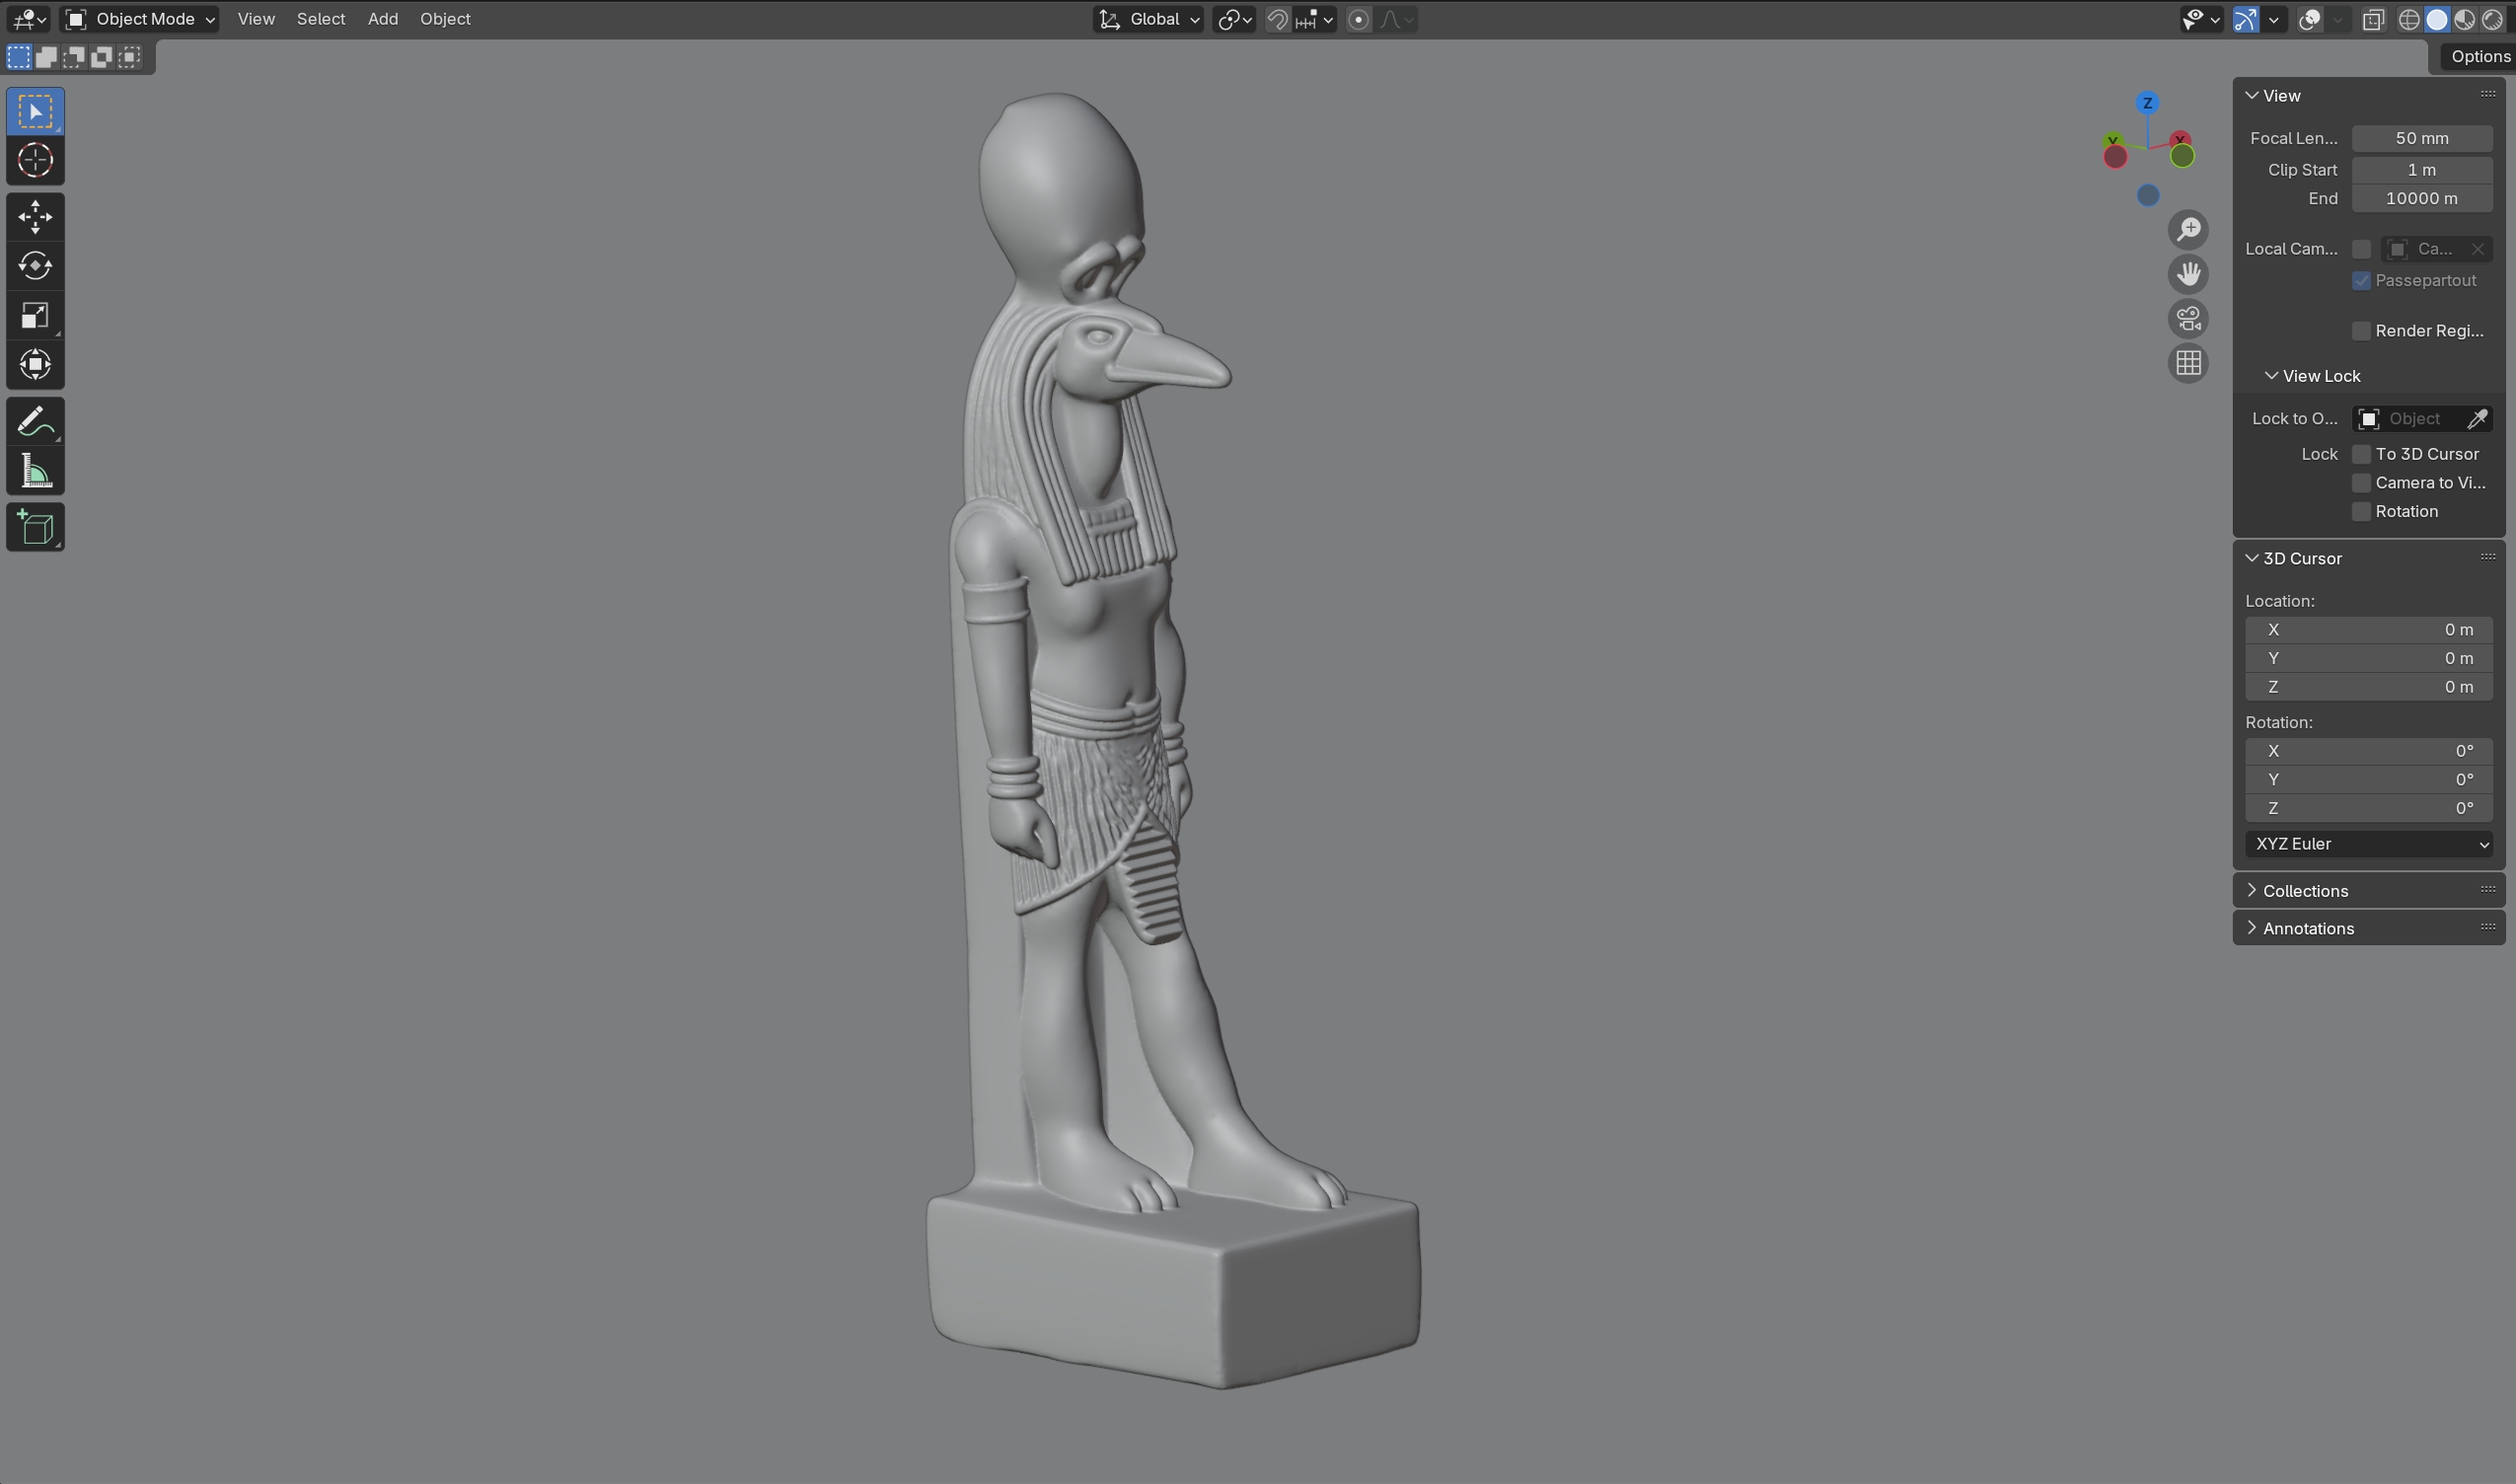Open Global transform orientation selector
Image resolution: width=2516 pixels, height=1484 pixels.
tap(1148, 19)
